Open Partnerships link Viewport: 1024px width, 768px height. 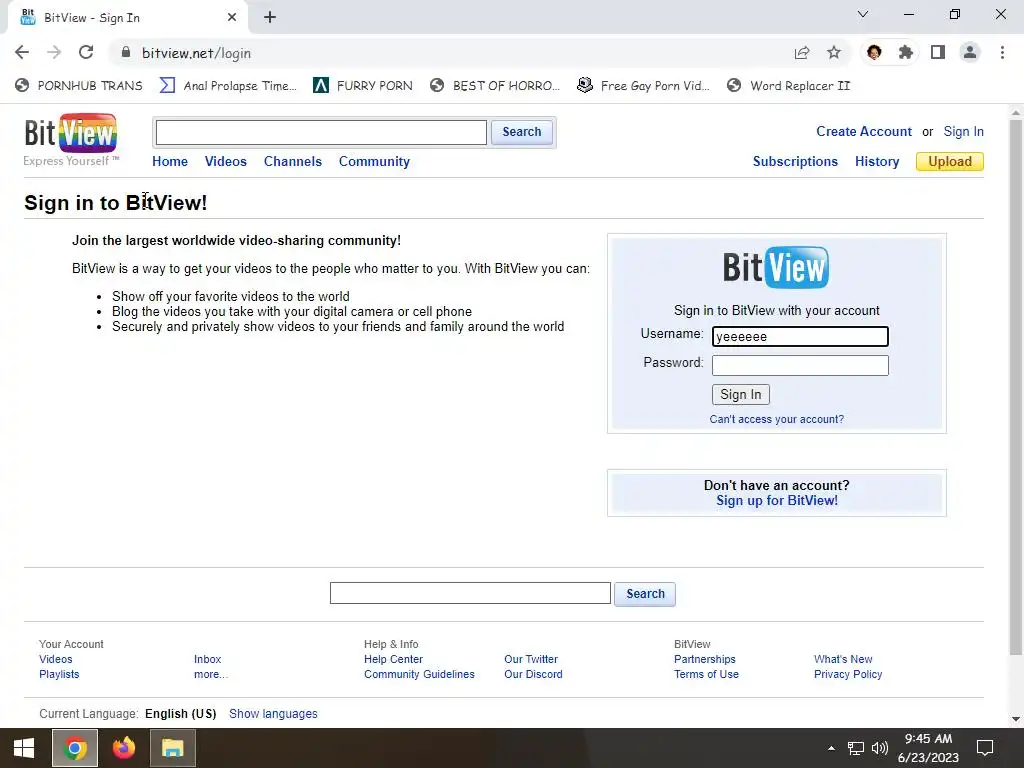tap(705, 659)
